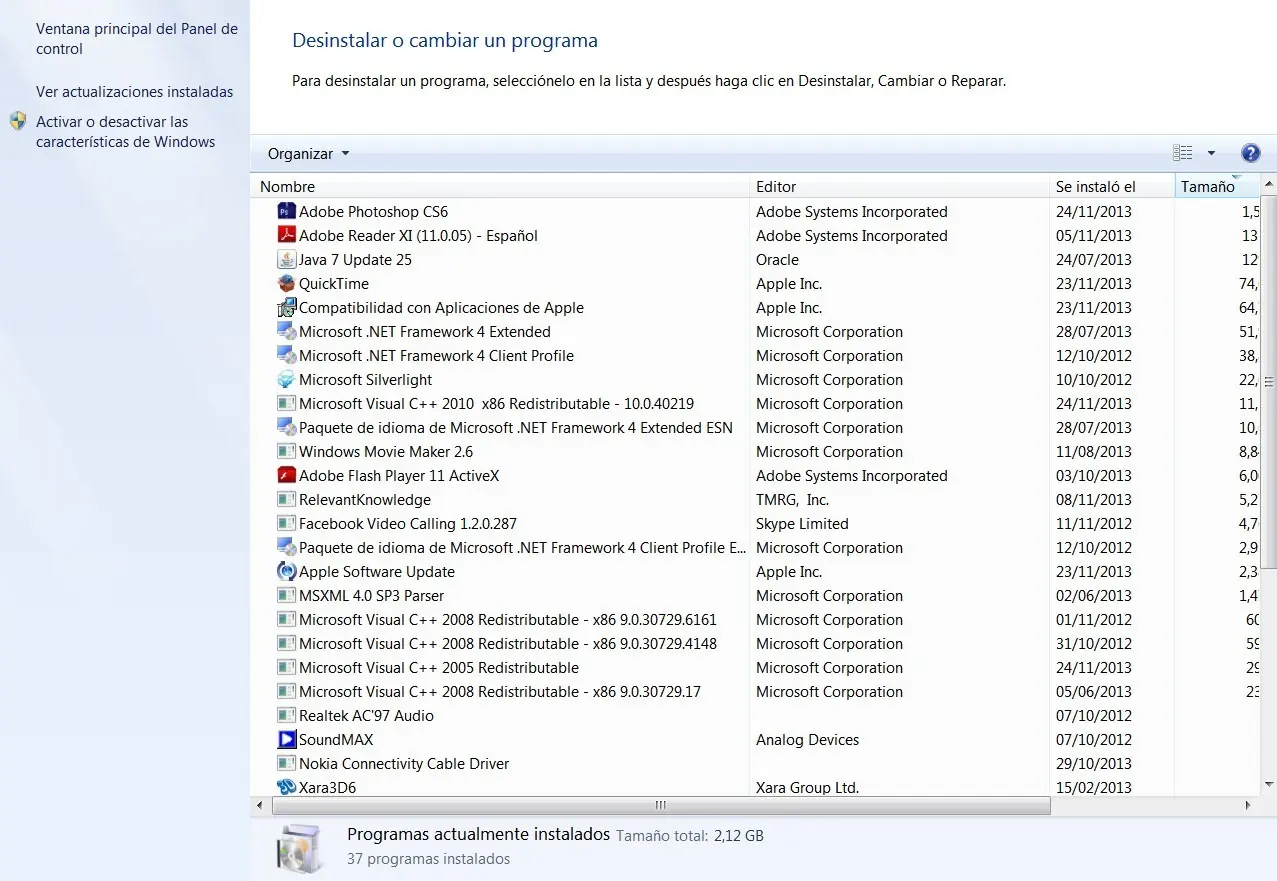Select the Java 7 Update 25 icon

(x=287, y=260)
